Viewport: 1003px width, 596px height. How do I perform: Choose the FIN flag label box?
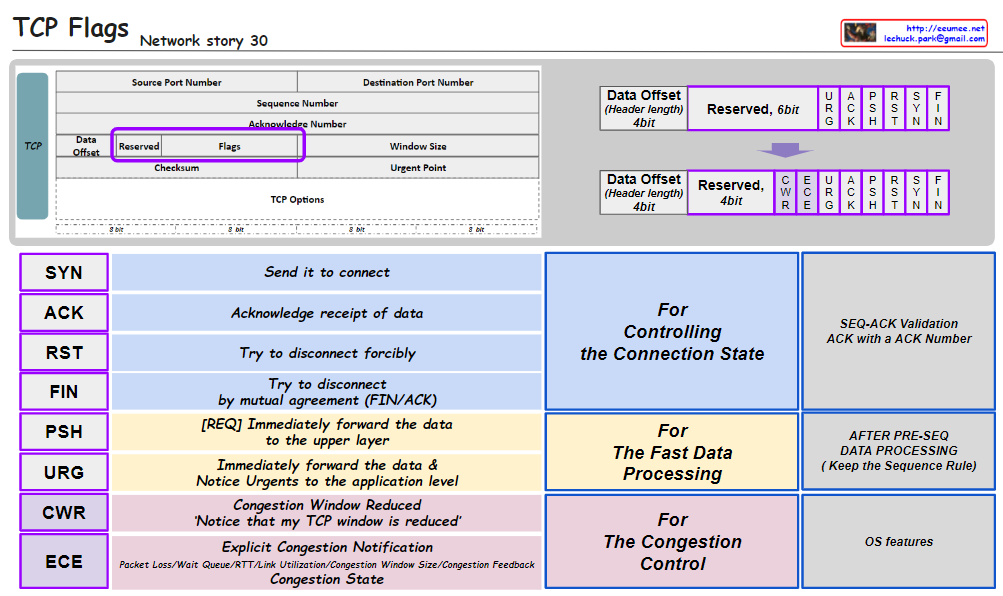64,392
